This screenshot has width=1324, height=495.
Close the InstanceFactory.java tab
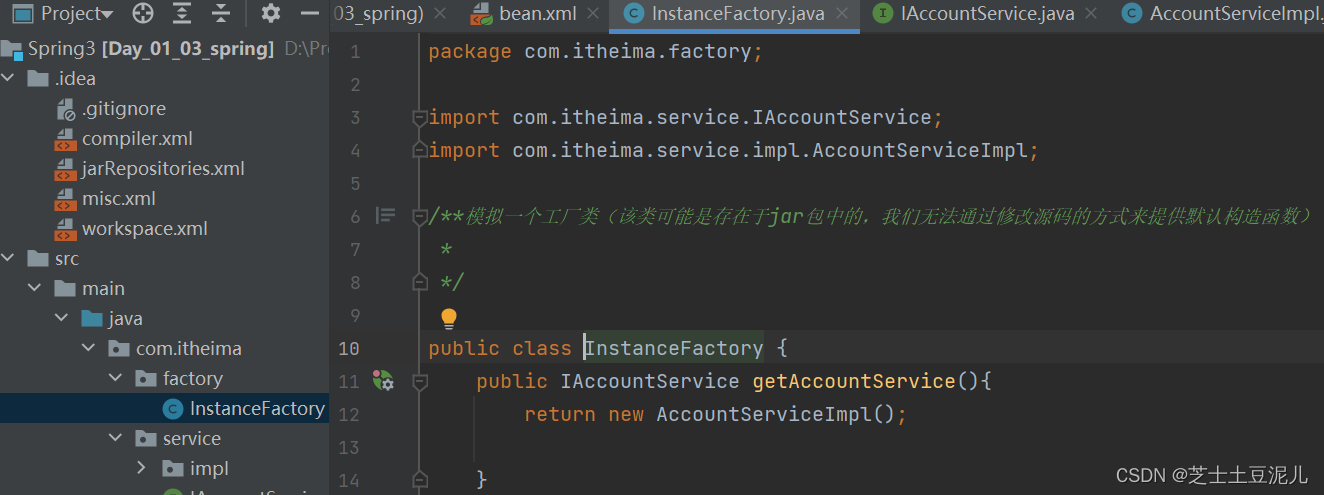click(843, 14)
